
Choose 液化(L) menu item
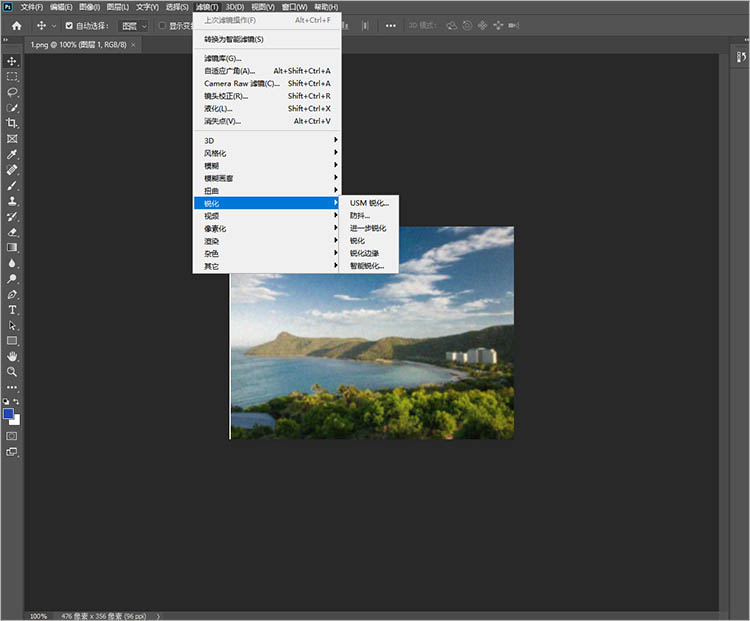tap(267, 109)
